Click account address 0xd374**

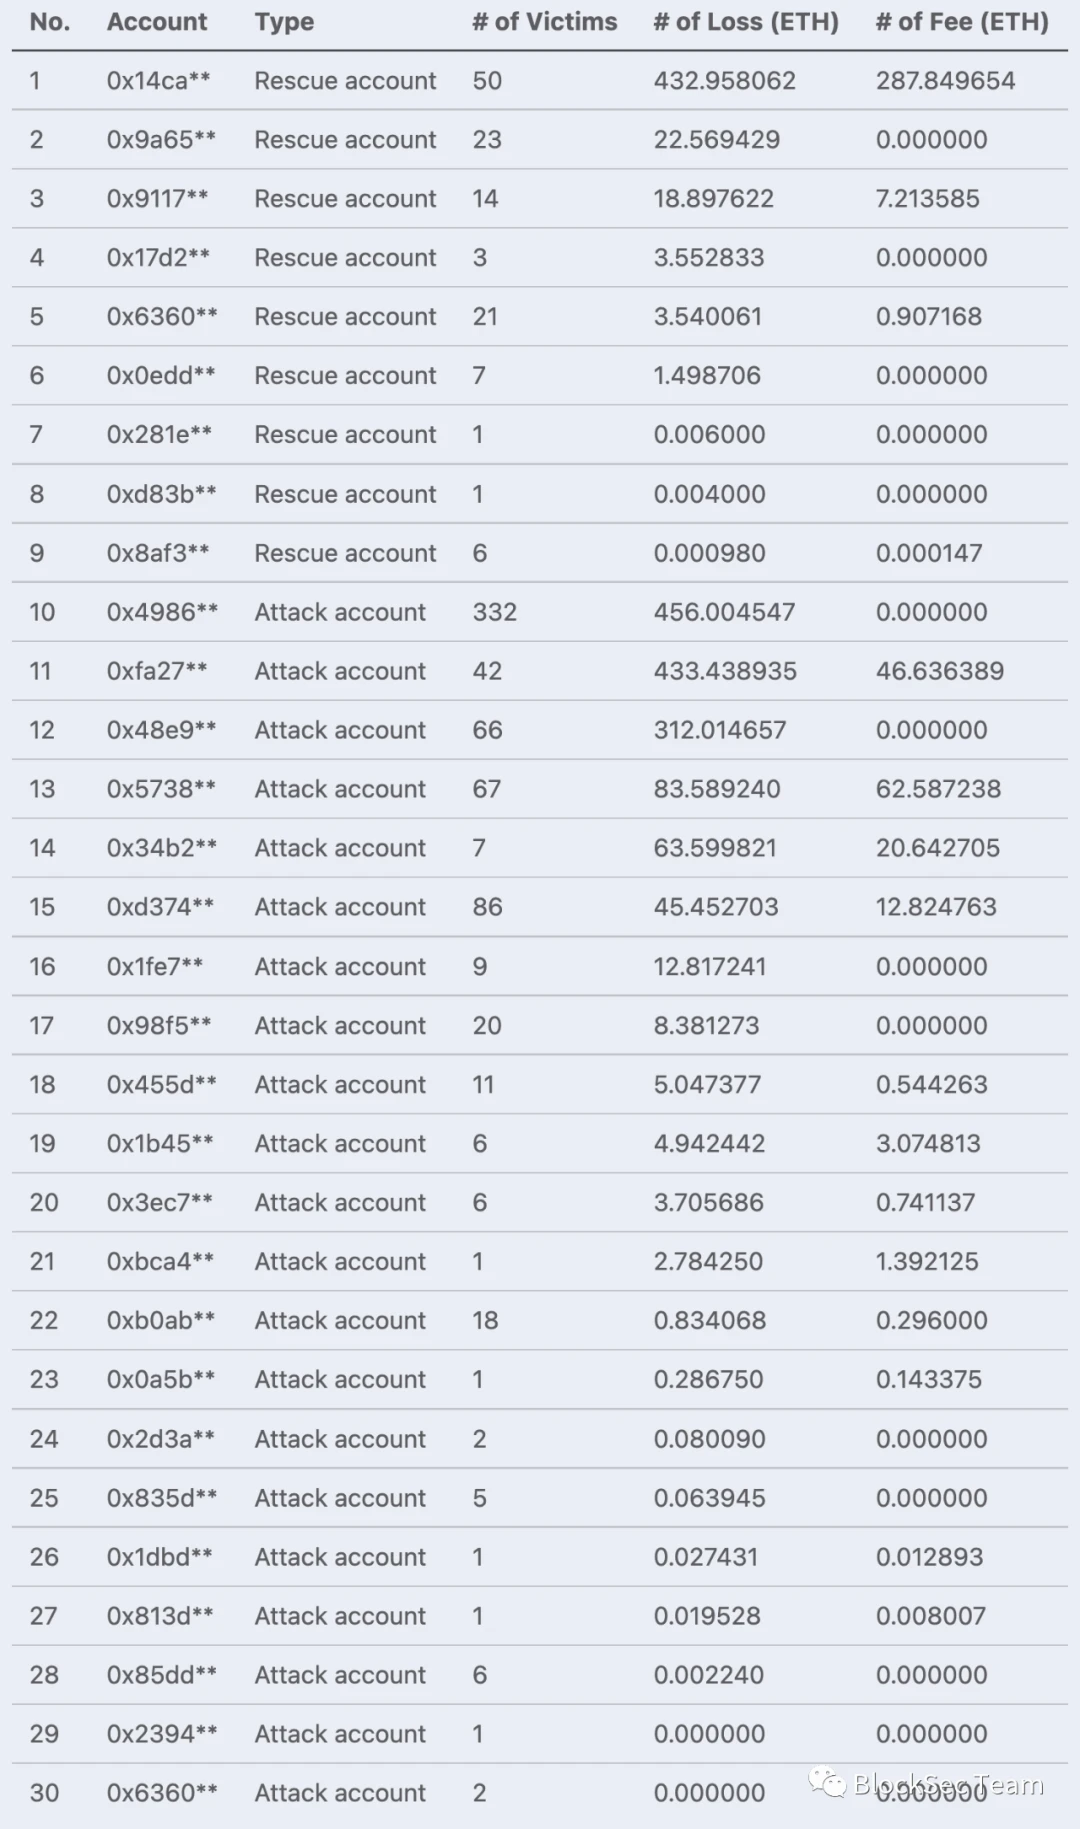click(160, 907)
